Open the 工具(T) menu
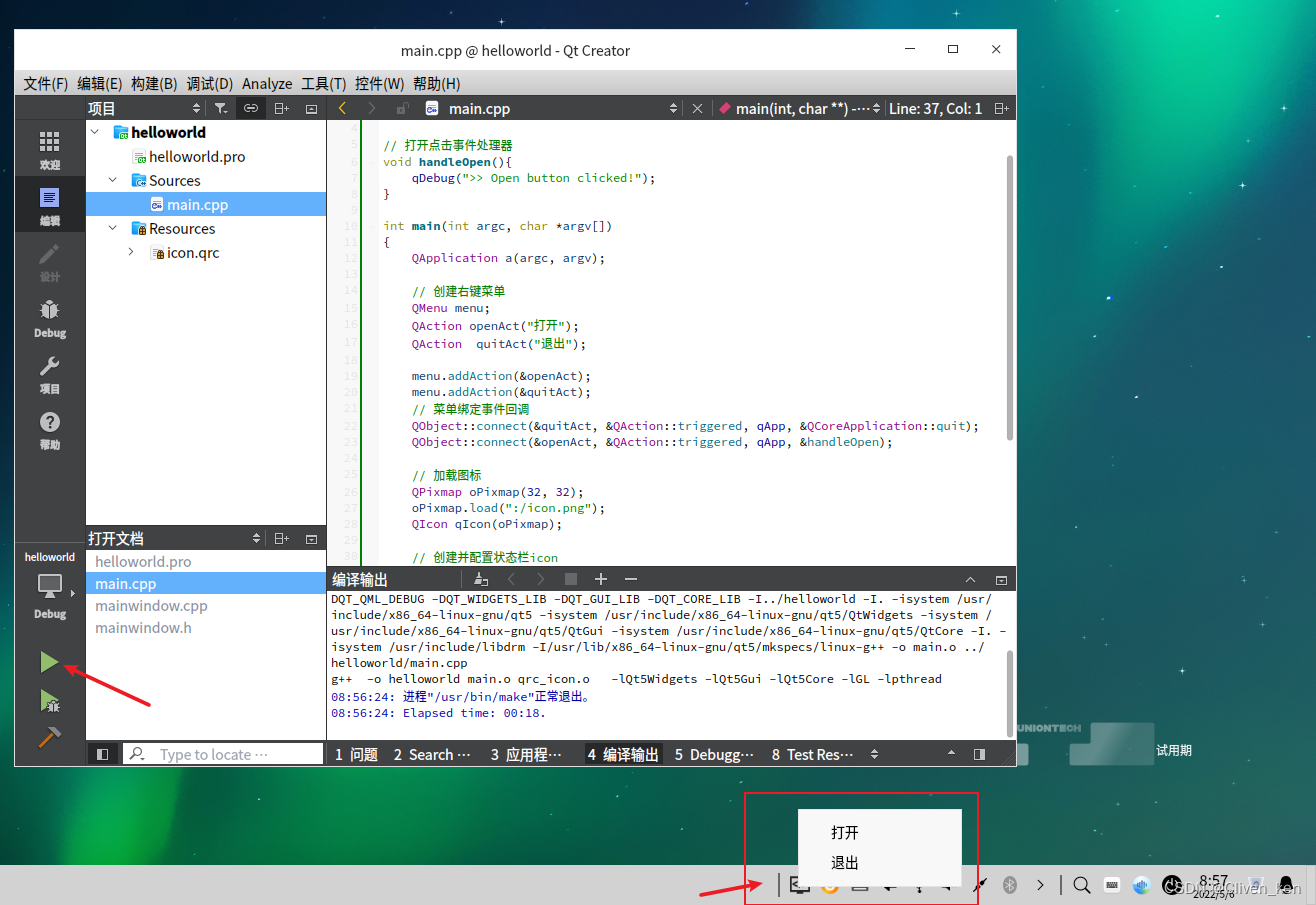The image size is (1316, 905). tap(324, 83)
